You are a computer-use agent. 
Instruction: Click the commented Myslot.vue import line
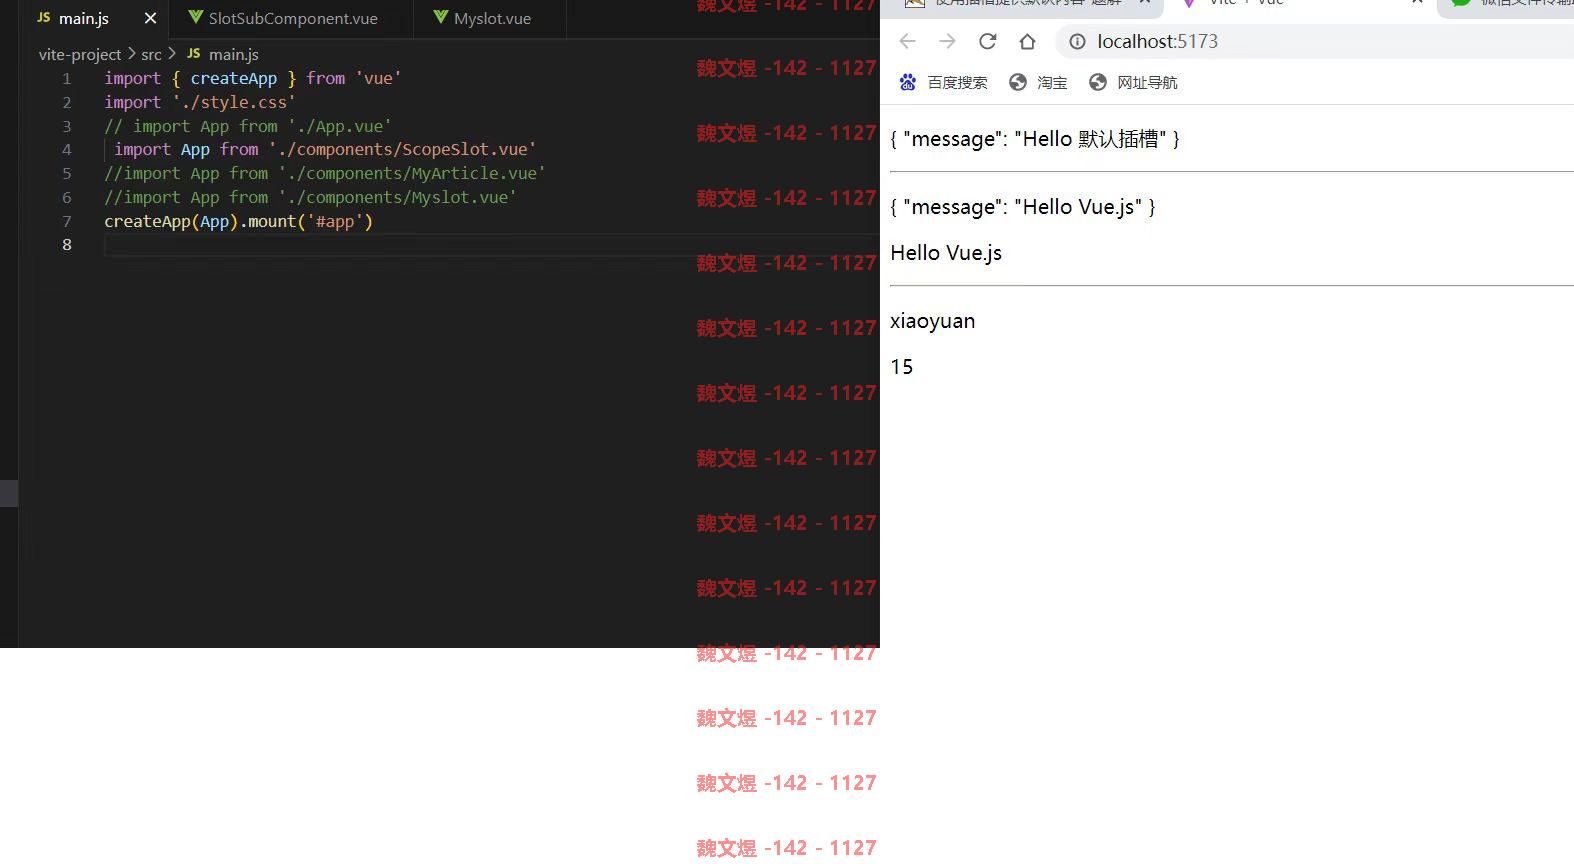(x=311, y=197)
